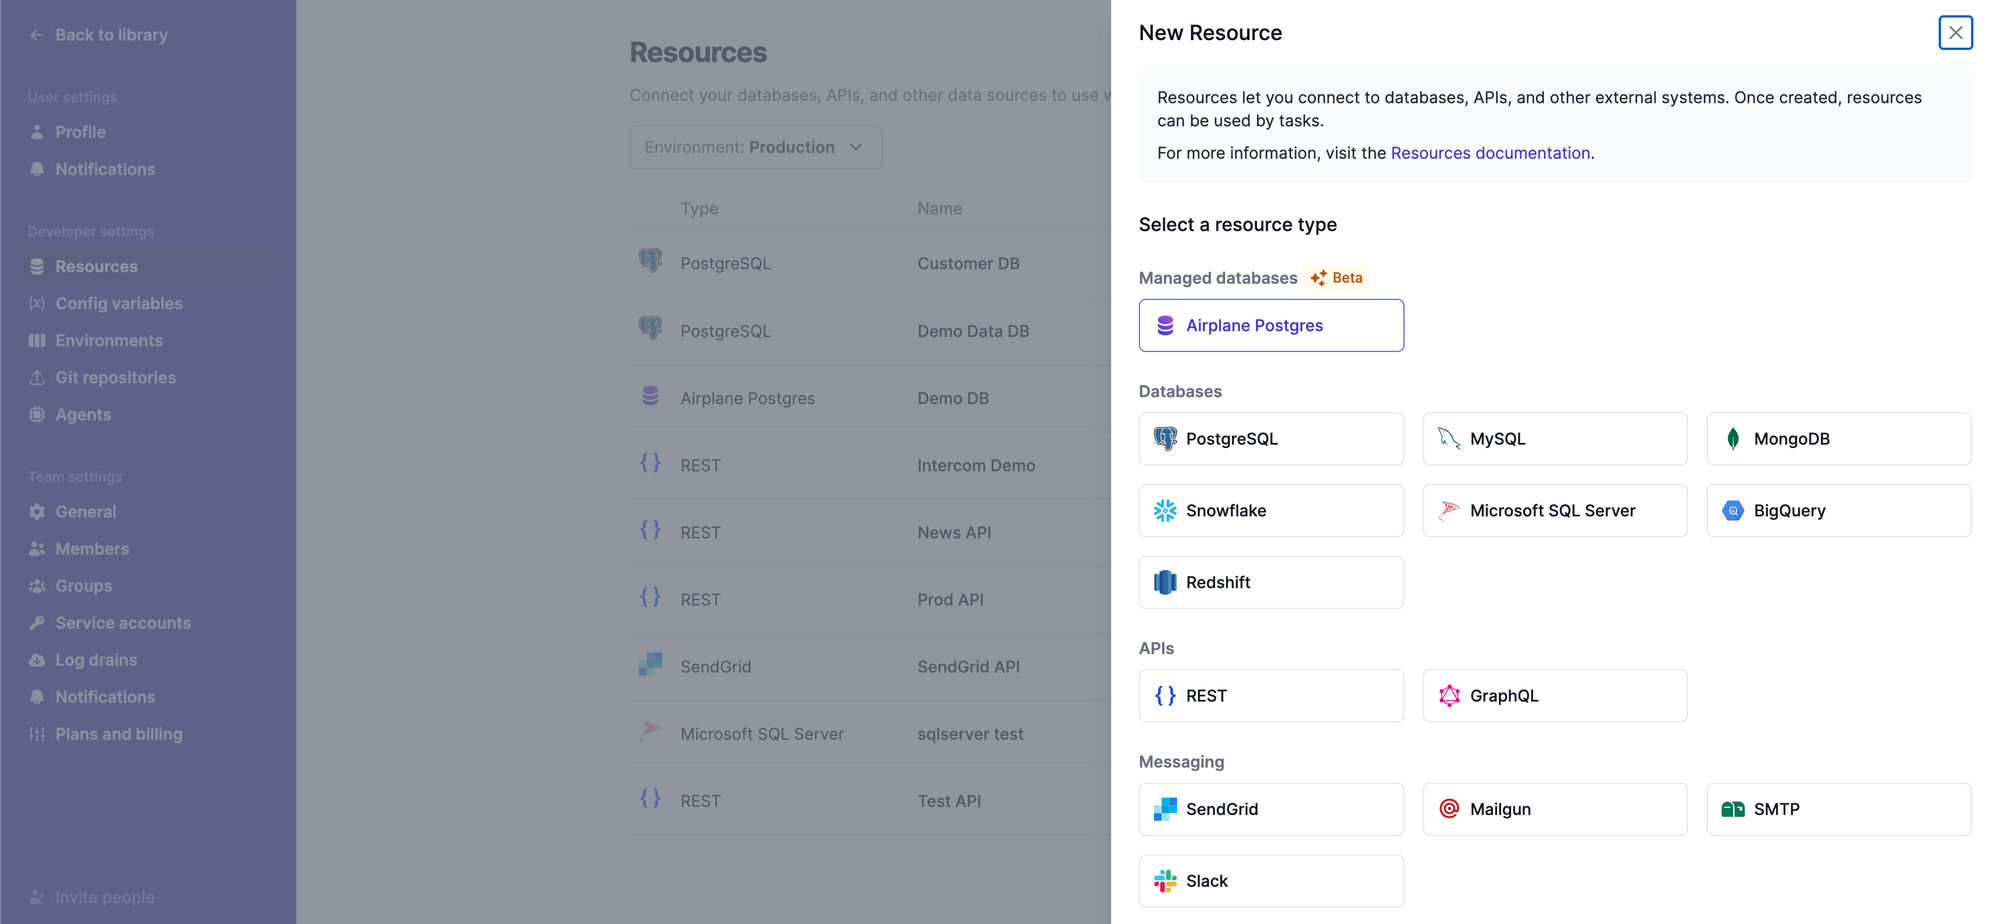Viewport: 2000px width, 924px height.
Task: Choose the Mailgun icon
Action: coord(1449,809)
